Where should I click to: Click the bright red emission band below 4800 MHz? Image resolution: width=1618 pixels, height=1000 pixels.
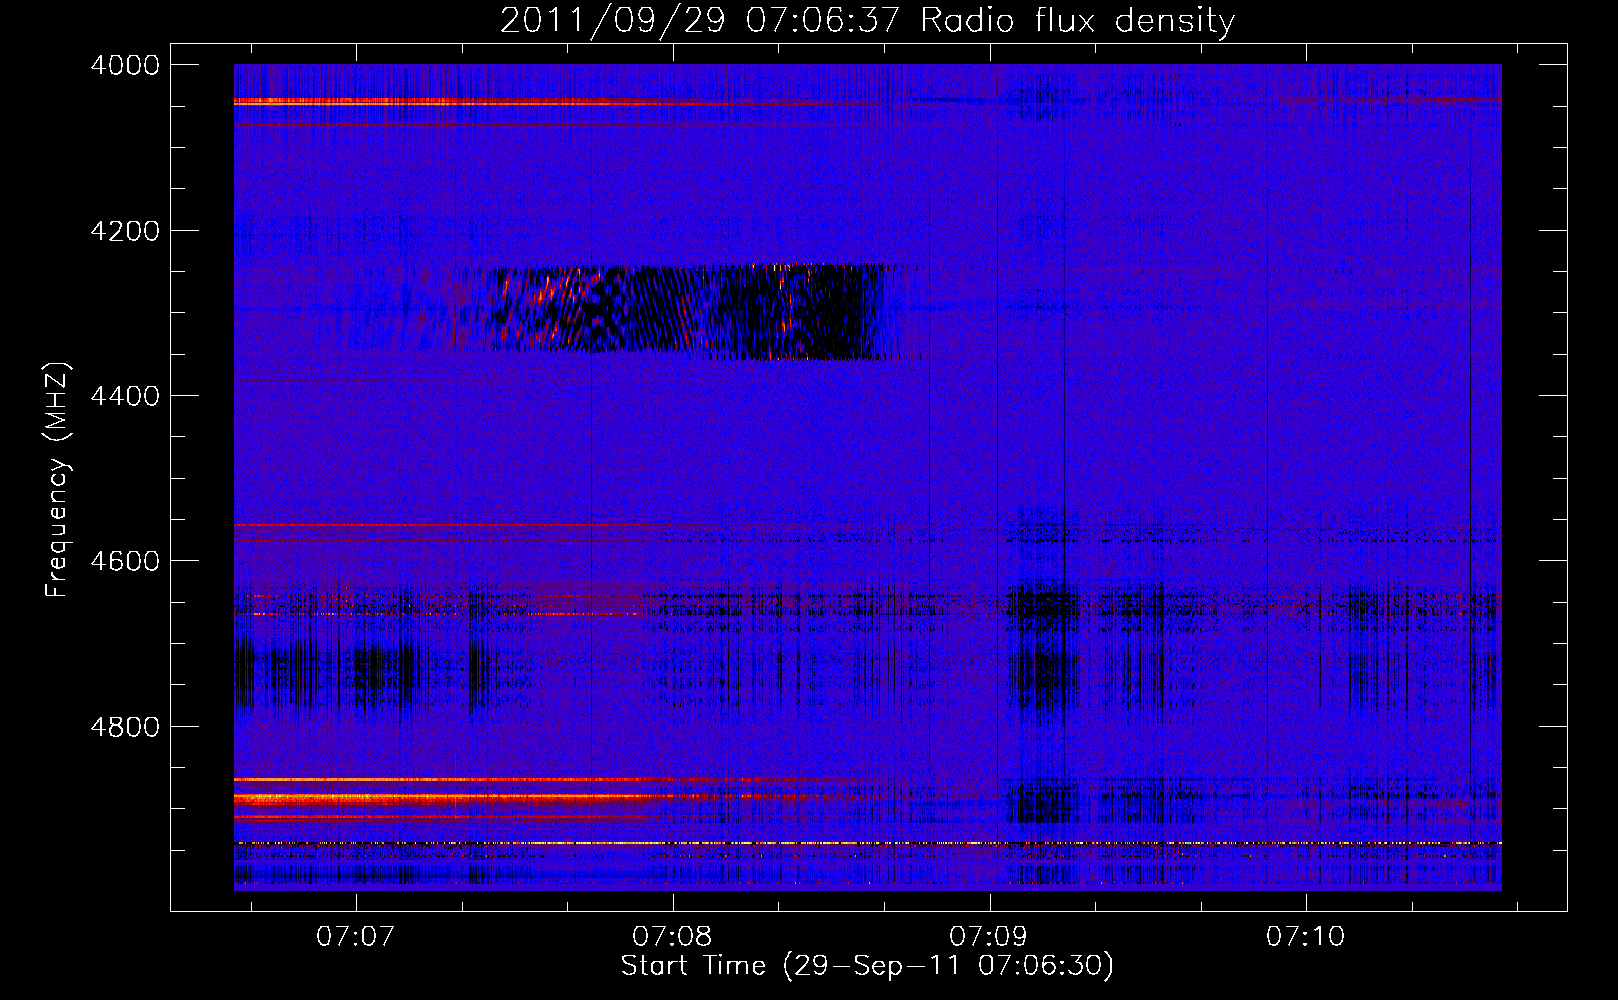[500, 798]
